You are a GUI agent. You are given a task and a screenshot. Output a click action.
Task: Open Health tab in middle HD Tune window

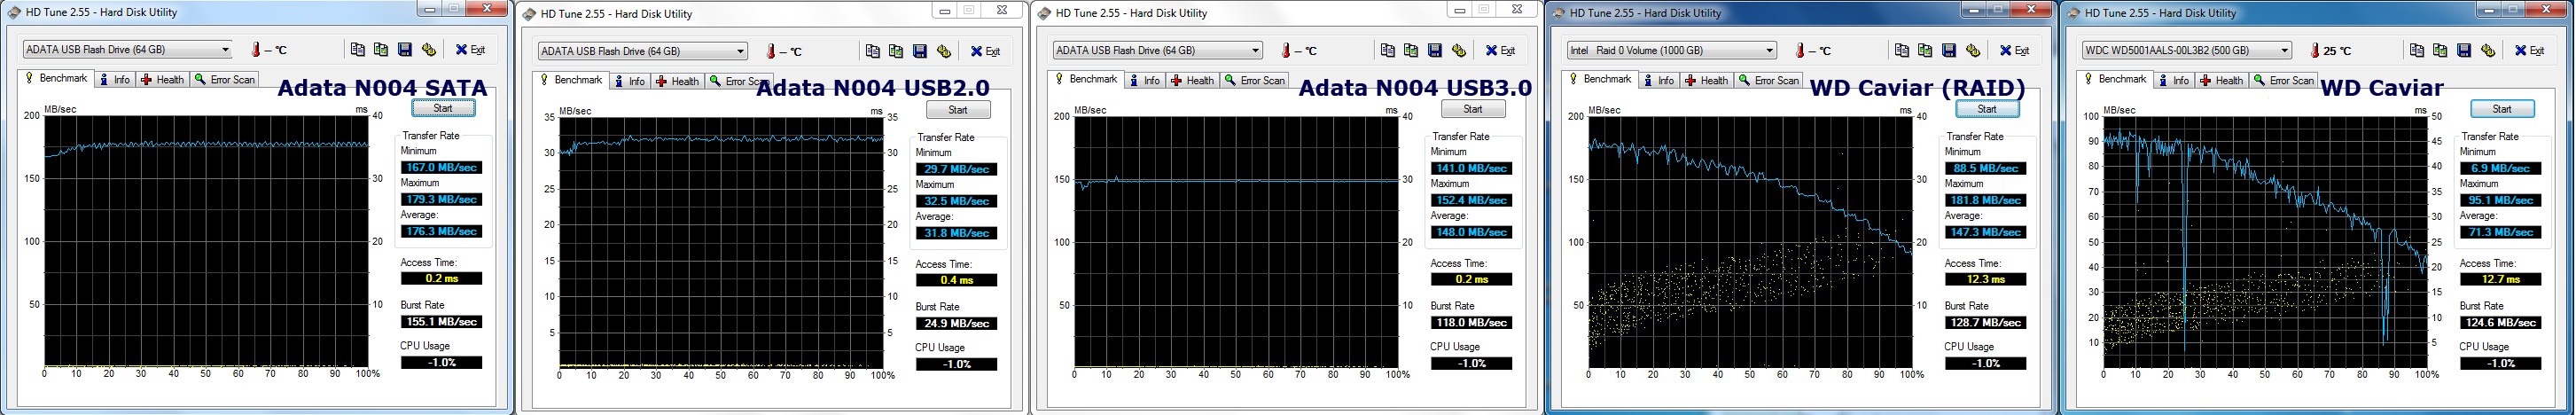click(x=1192, y=80)
